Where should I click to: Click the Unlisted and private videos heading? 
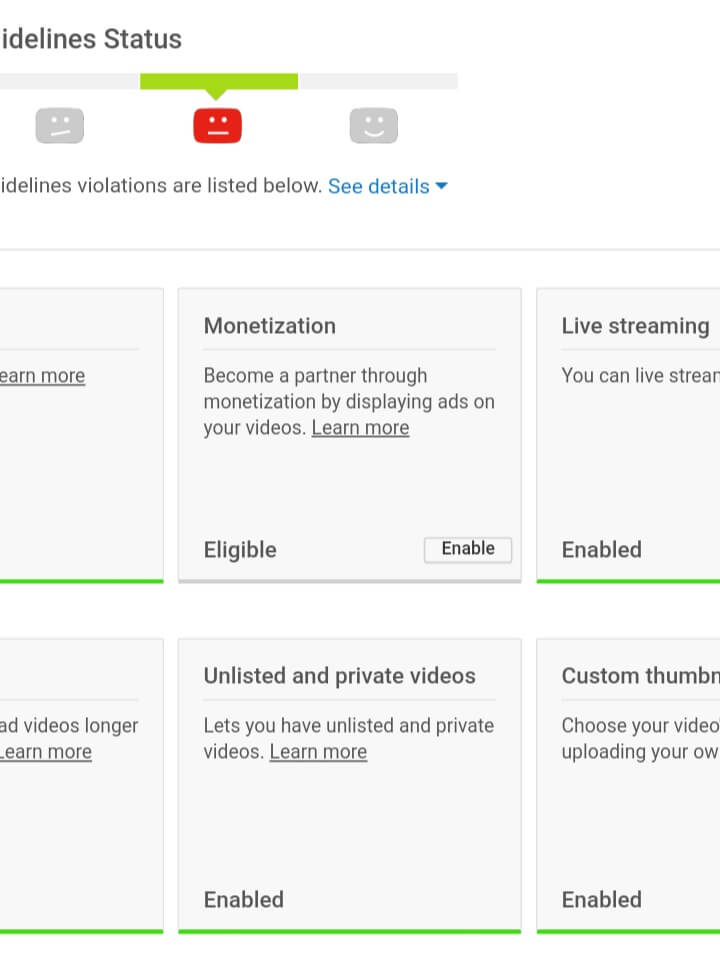click(340, 676)
